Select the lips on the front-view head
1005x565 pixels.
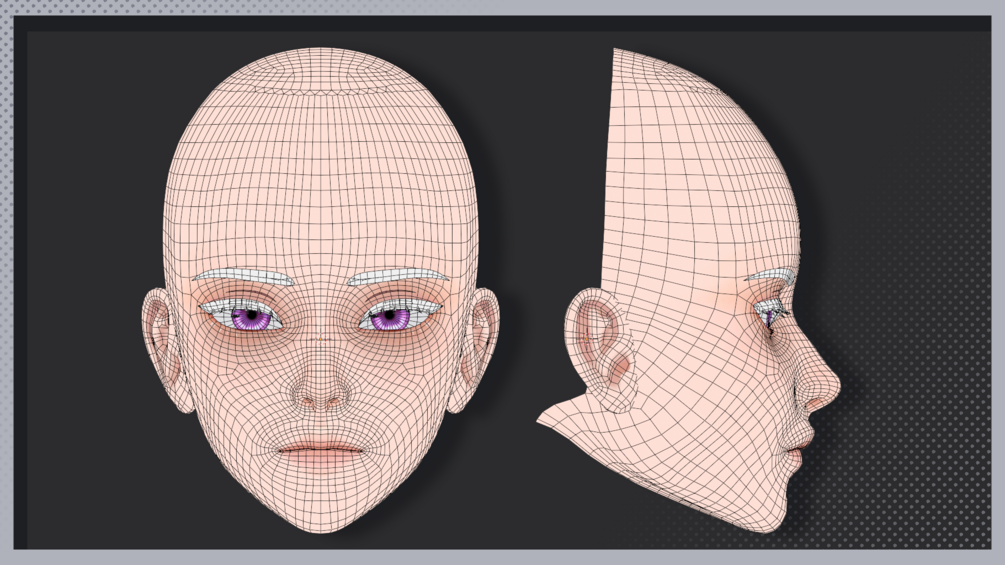pyautogui.click(x=320, y=451)
